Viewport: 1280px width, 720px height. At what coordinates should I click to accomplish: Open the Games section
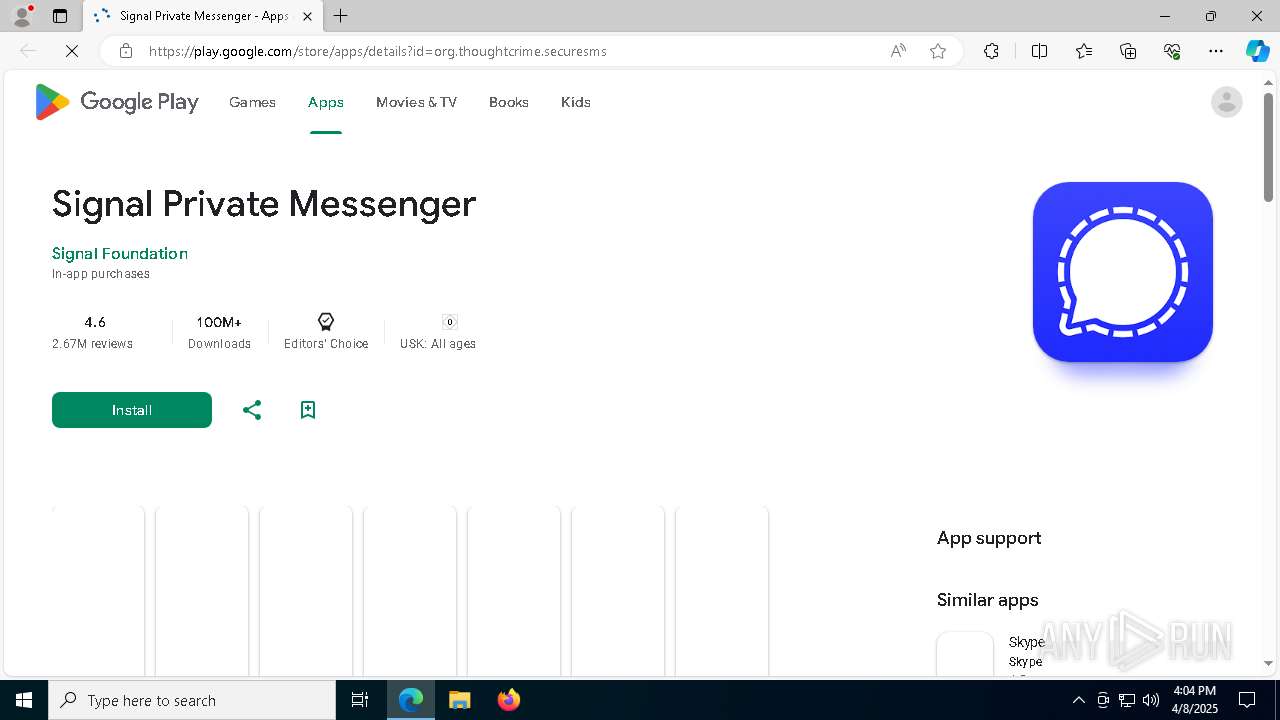[252, 102]
